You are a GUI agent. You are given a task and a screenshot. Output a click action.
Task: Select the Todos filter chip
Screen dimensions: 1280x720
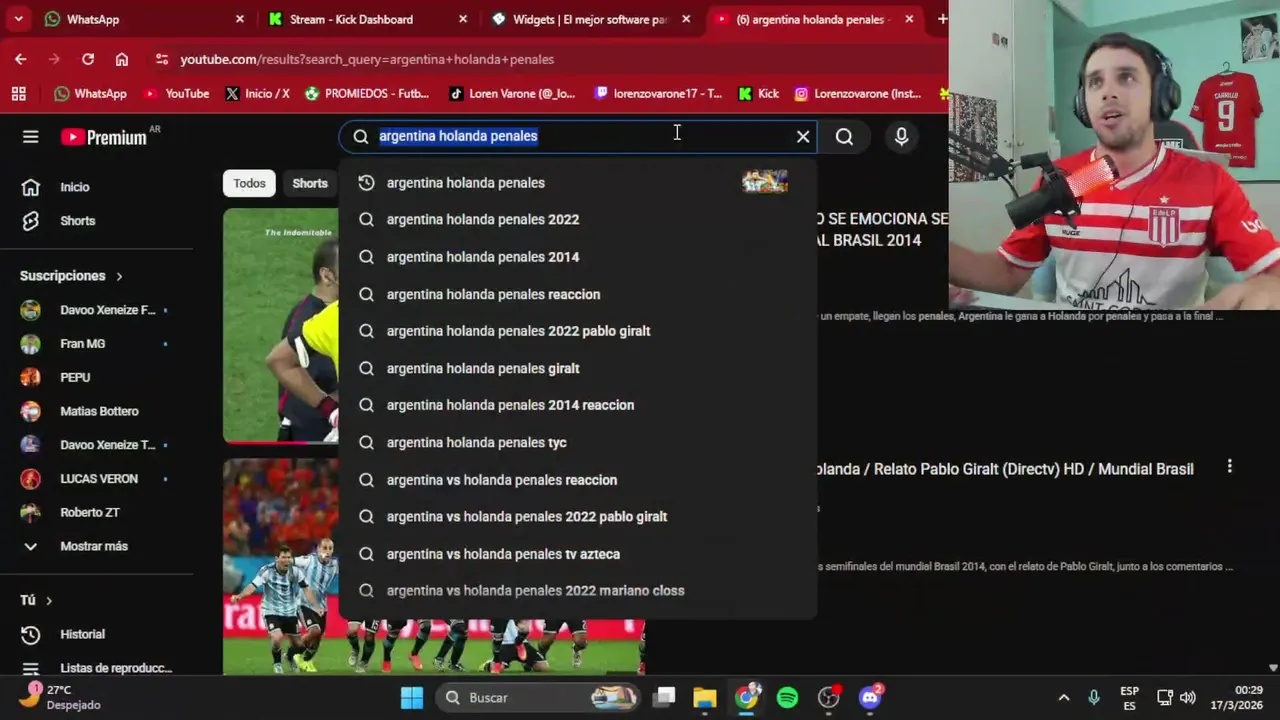(x=249, y=183)
